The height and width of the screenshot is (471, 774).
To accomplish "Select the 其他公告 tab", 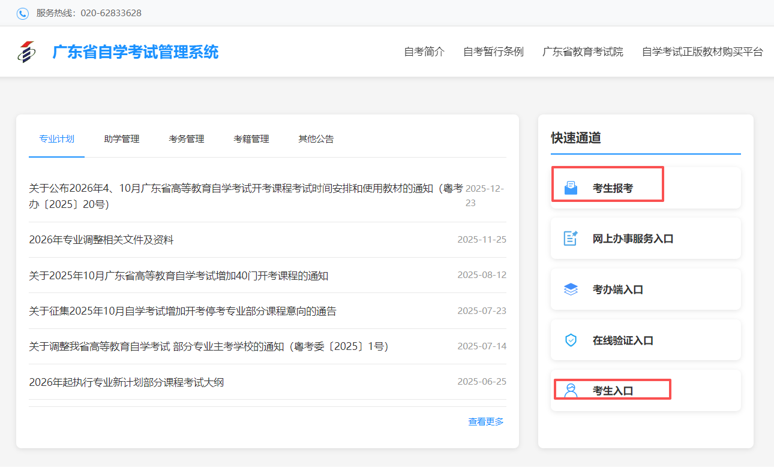I will (x=316, y=139).
